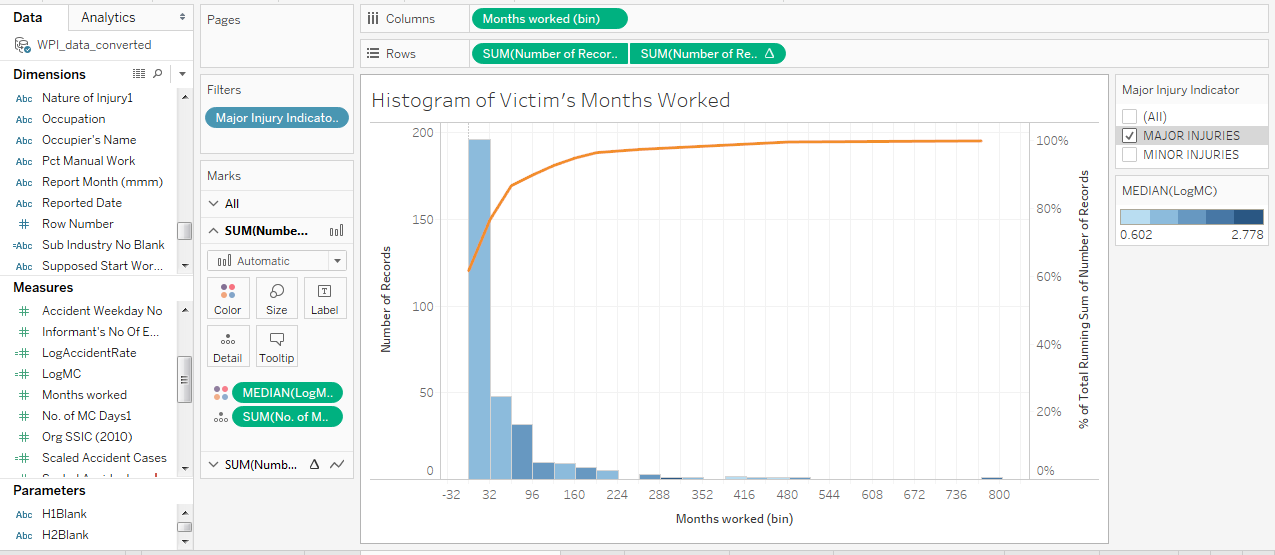Viewport: 1275px width, 555px height.
Task: Switch to the Data tab
Action: click(27, 17)
